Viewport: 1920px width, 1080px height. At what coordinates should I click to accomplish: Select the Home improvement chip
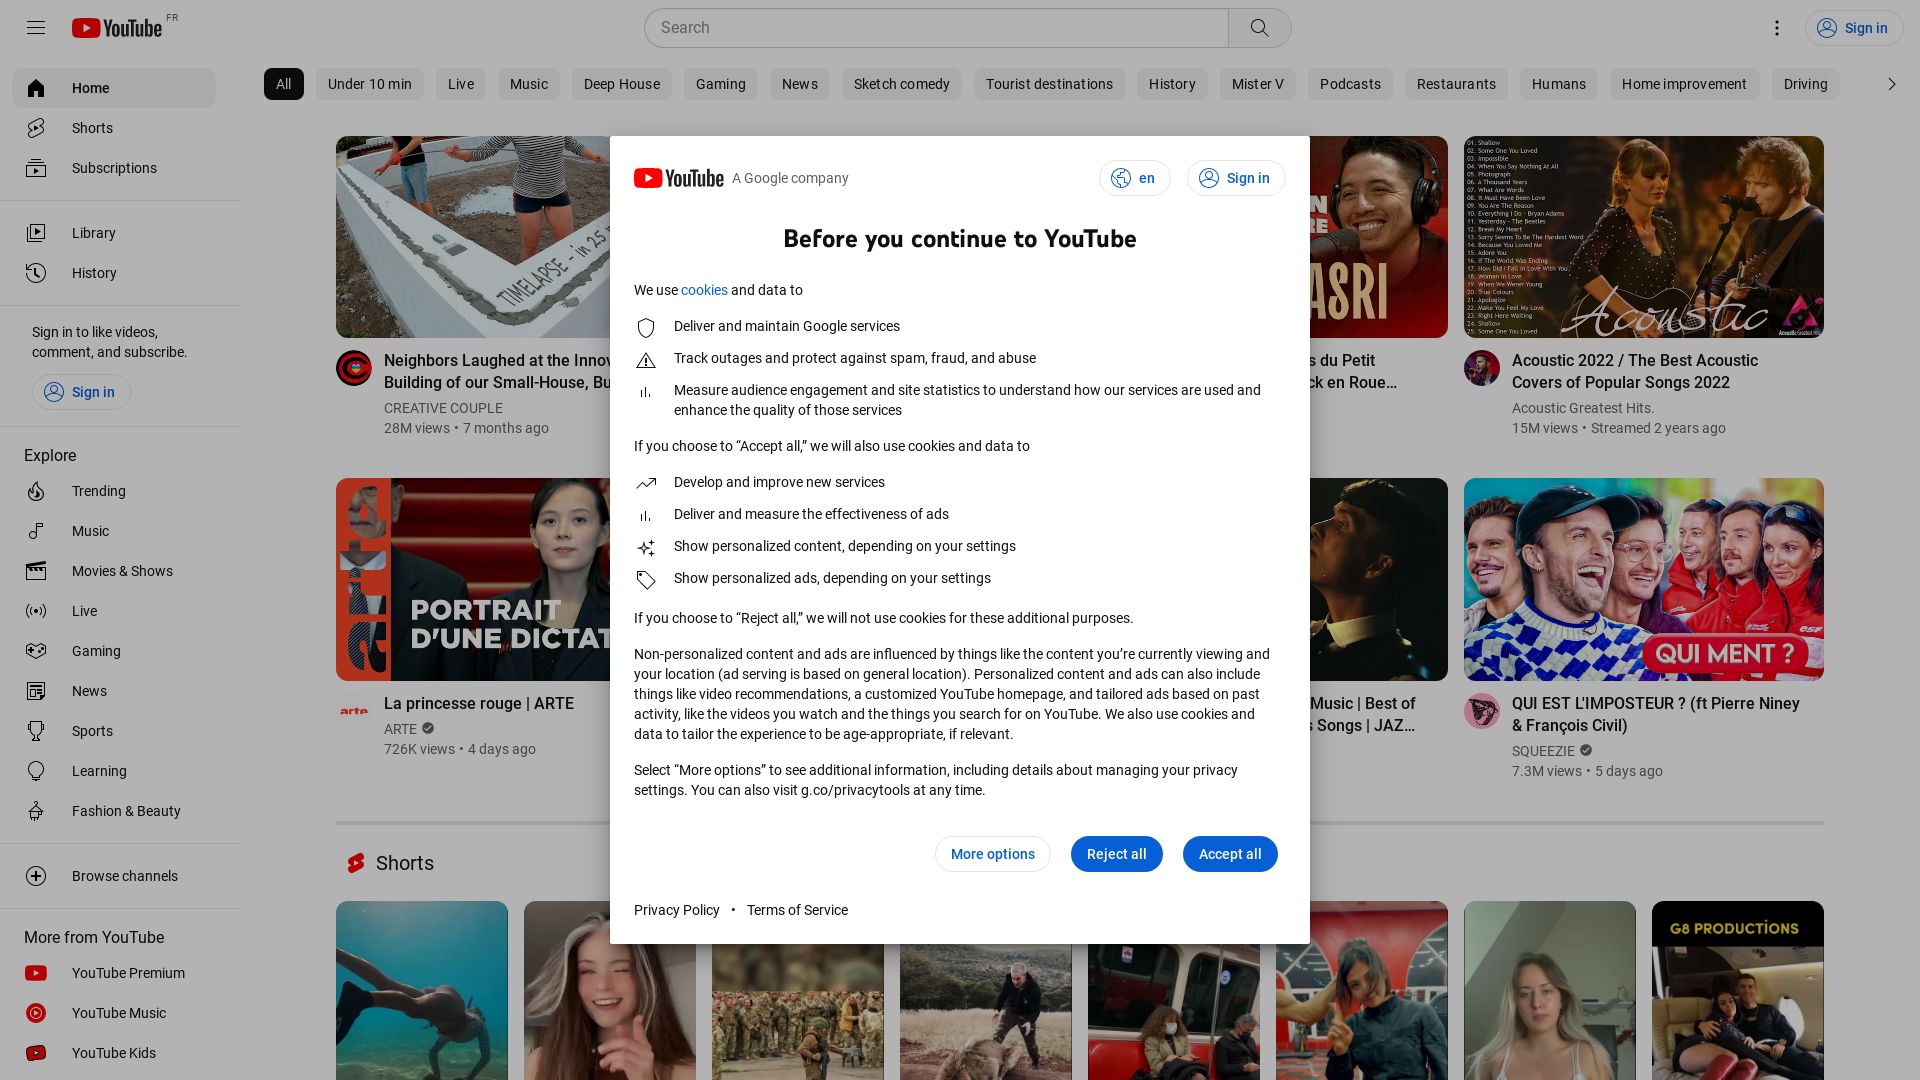tap(1684, 84)
